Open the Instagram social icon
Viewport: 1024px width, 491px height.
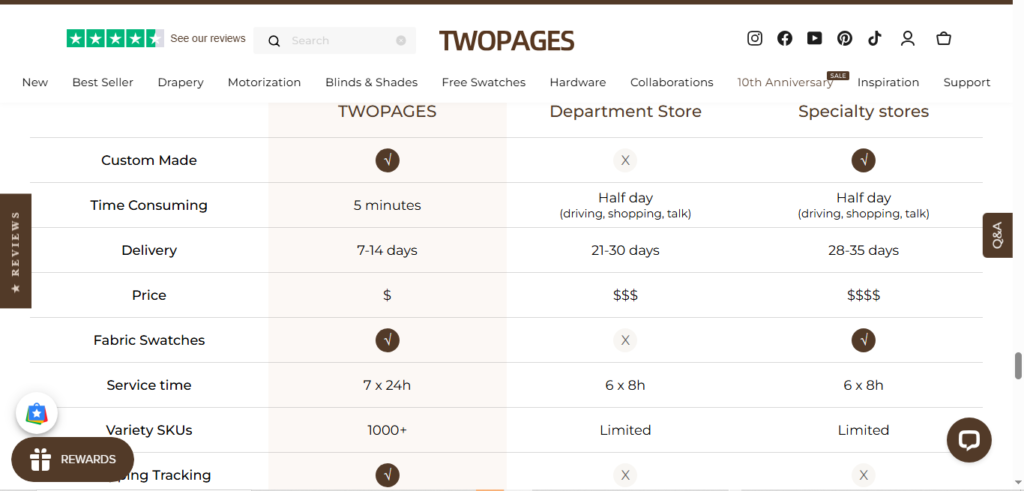754,39
